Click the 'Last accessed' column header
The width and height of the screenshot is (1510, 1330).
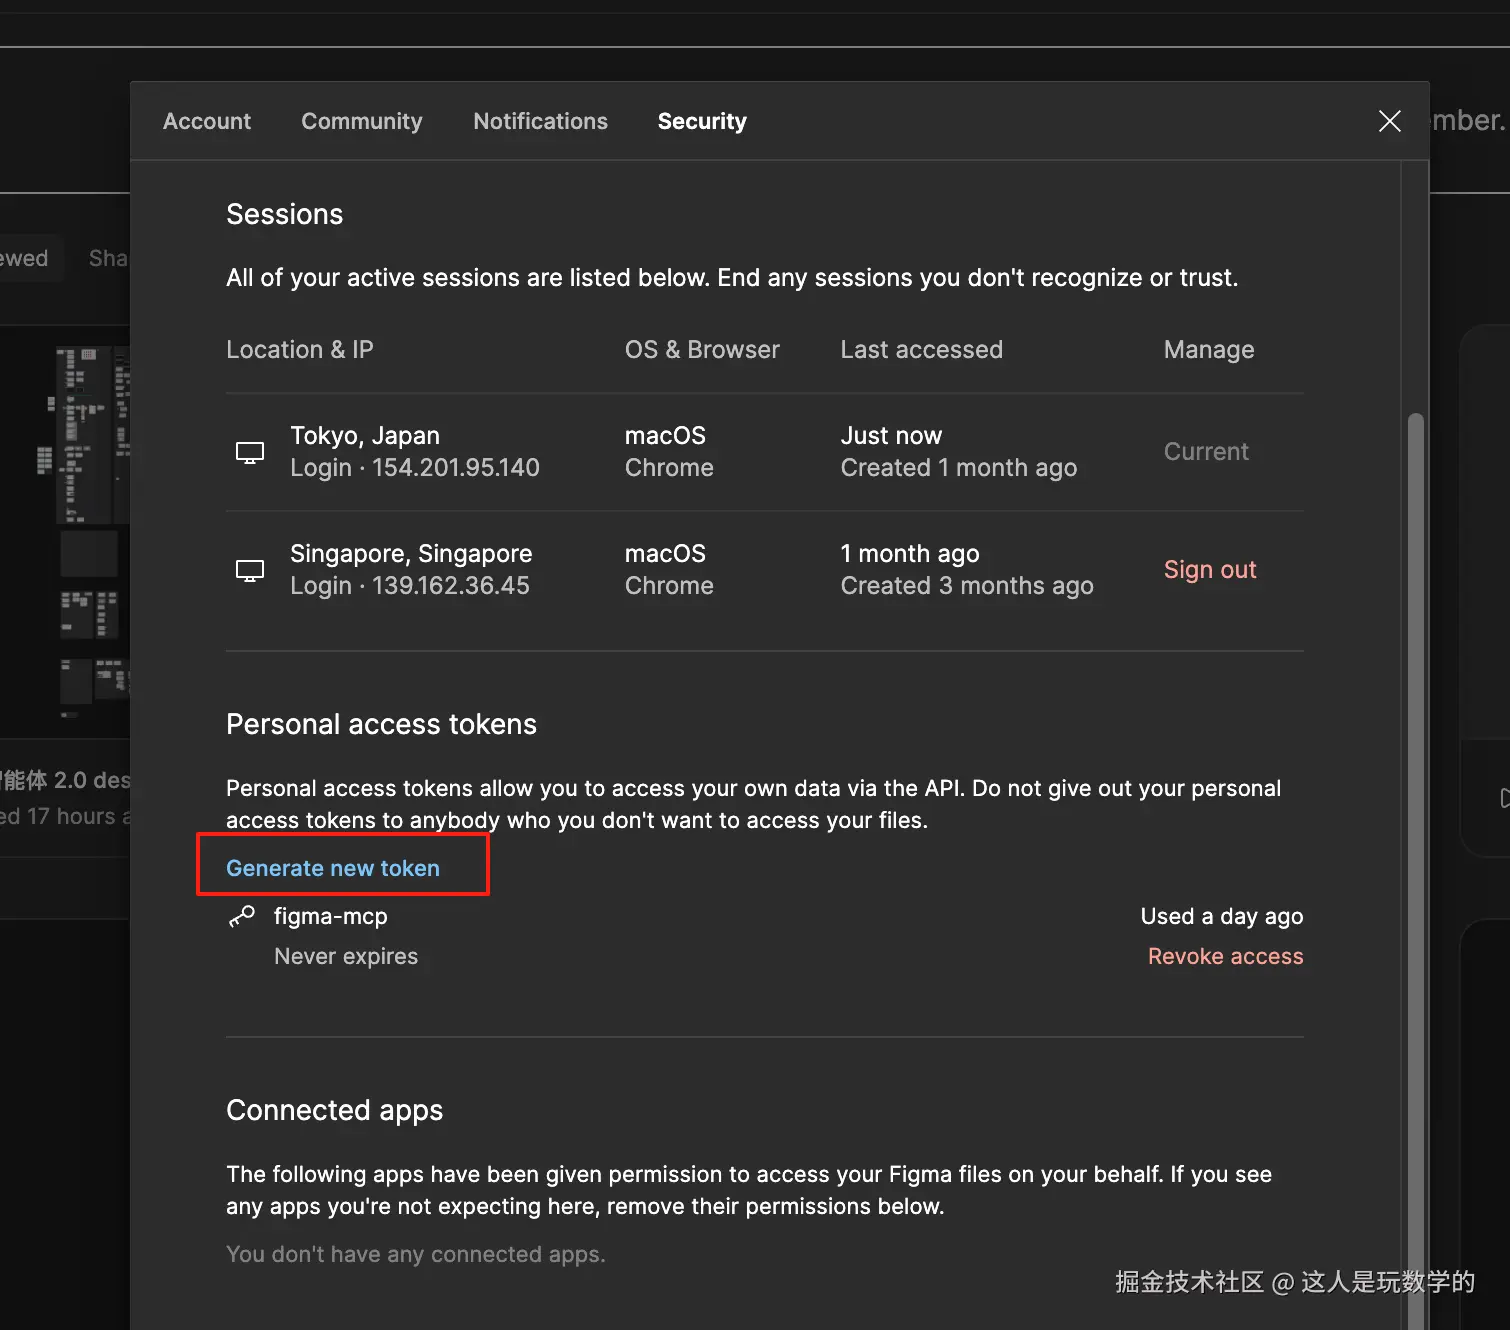(x=921, y=350)
